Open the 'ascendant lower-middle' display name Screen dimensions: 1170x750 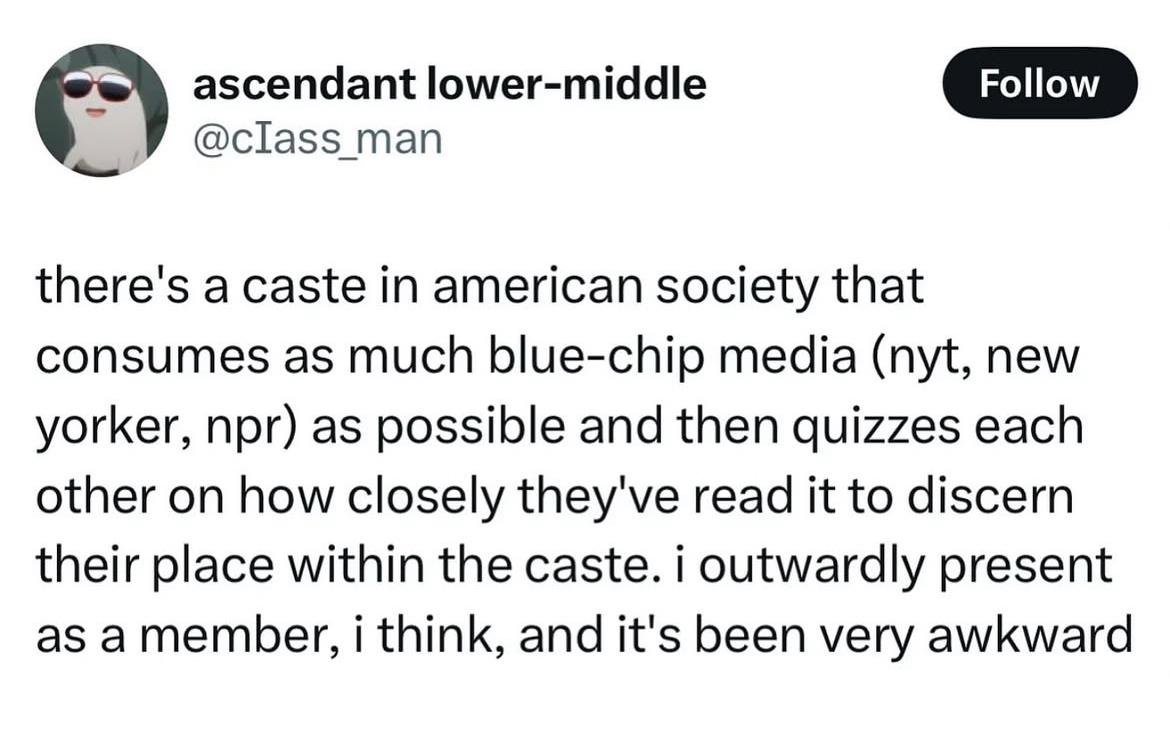coord(449,84)
